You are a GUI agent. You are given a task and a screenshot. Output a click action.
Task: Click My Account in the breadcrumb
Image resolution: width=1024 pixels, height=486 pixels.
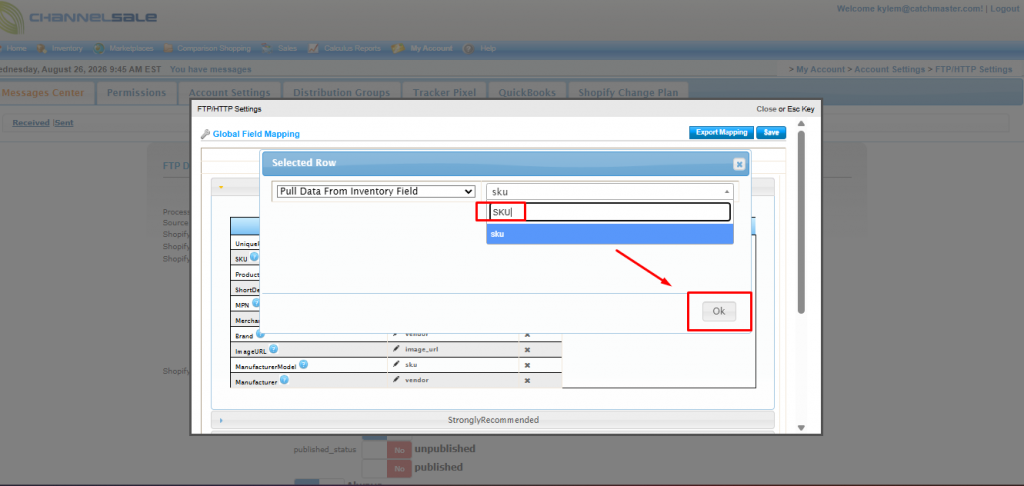[820, 69]
